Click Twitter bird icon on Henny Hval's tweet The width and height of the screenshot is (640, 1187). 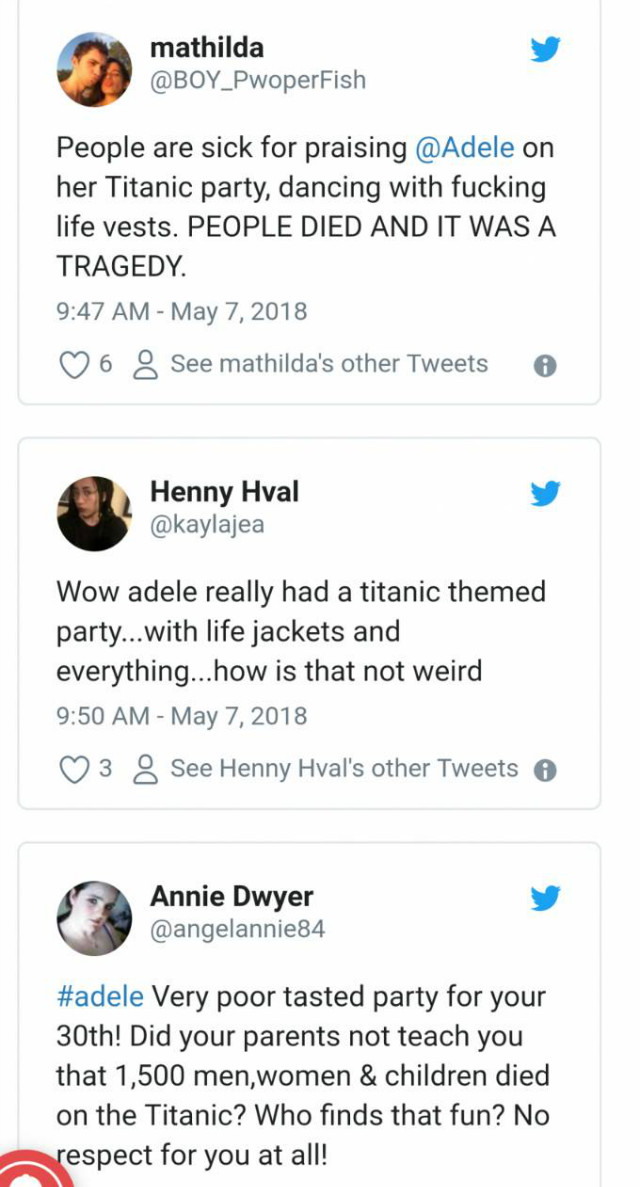(545, 493)
